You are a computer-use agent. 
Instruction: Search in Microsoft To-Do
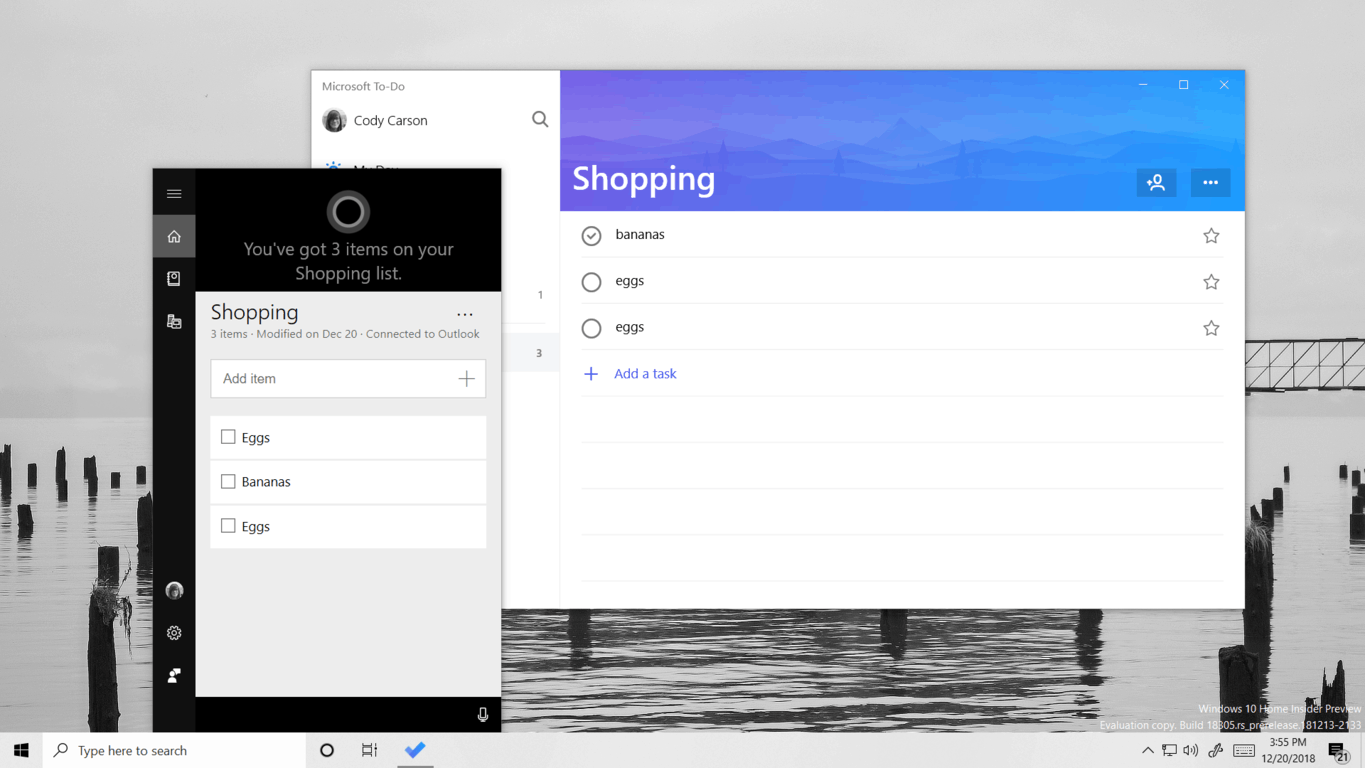pyautogui.click(x=540, y=120)
